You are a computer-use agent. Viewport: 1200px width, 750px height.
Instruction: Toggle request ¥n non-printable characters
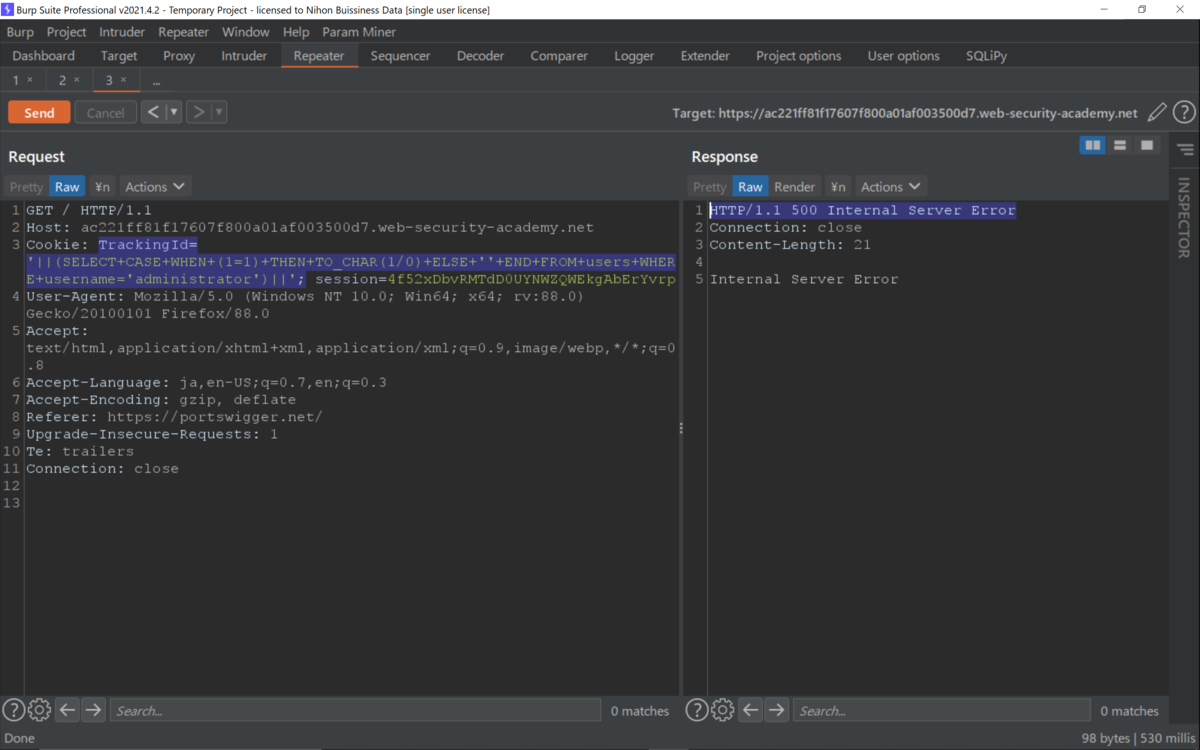point(102,187)
